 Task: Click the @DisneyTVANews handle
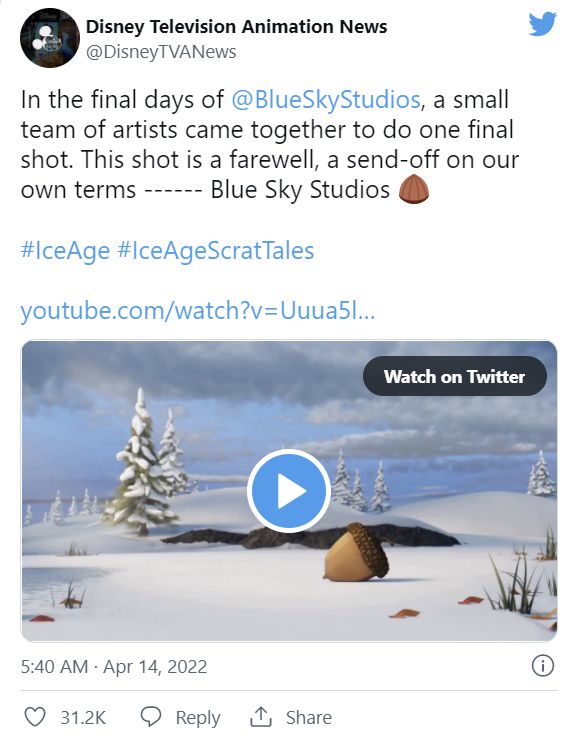161,52
